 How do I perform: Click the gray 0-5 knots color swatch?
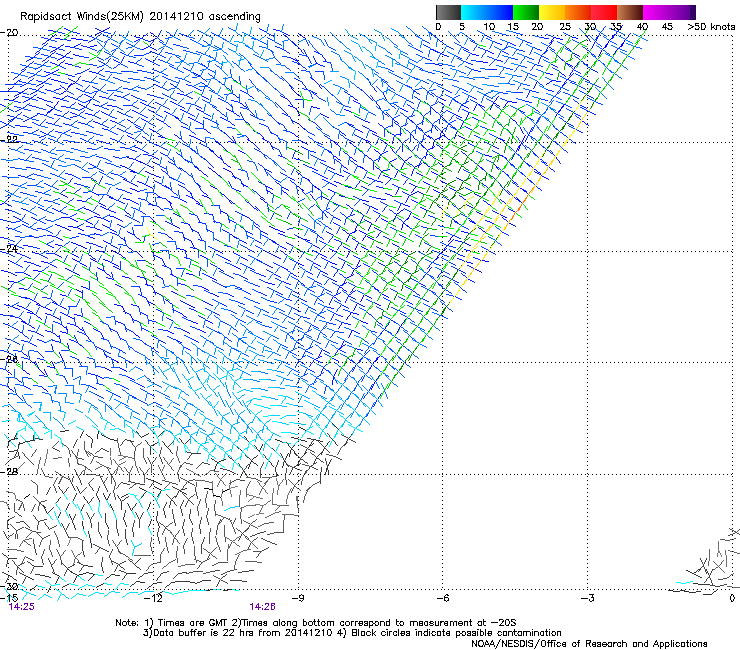(448, 12)
